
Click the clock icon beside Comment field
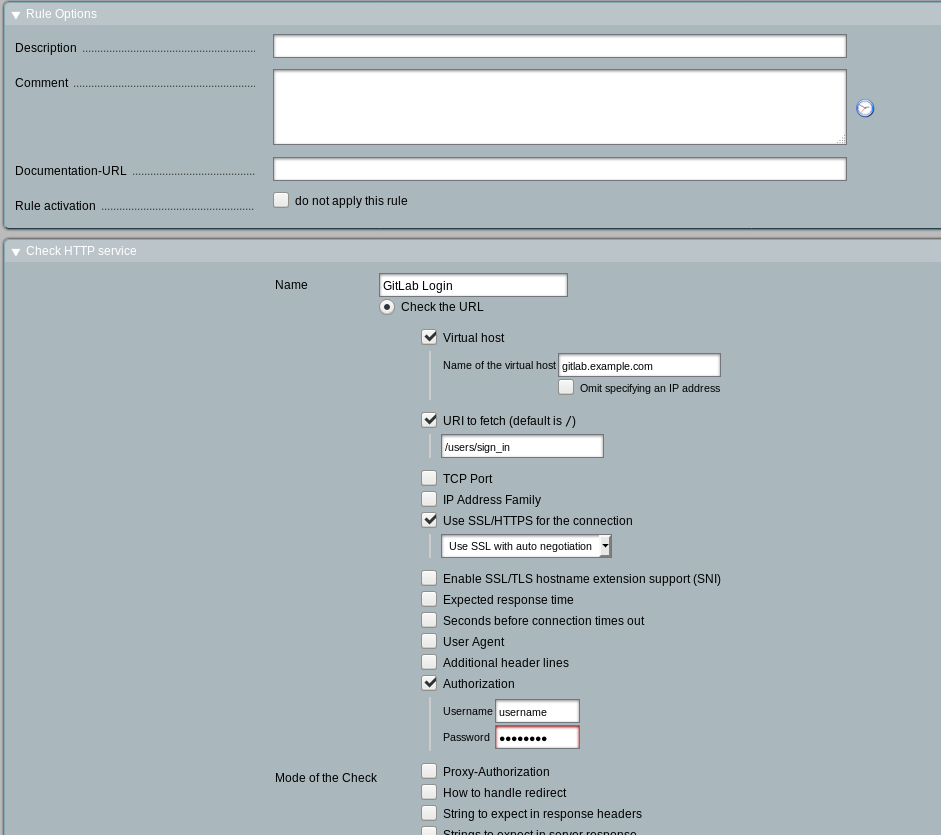865,108
